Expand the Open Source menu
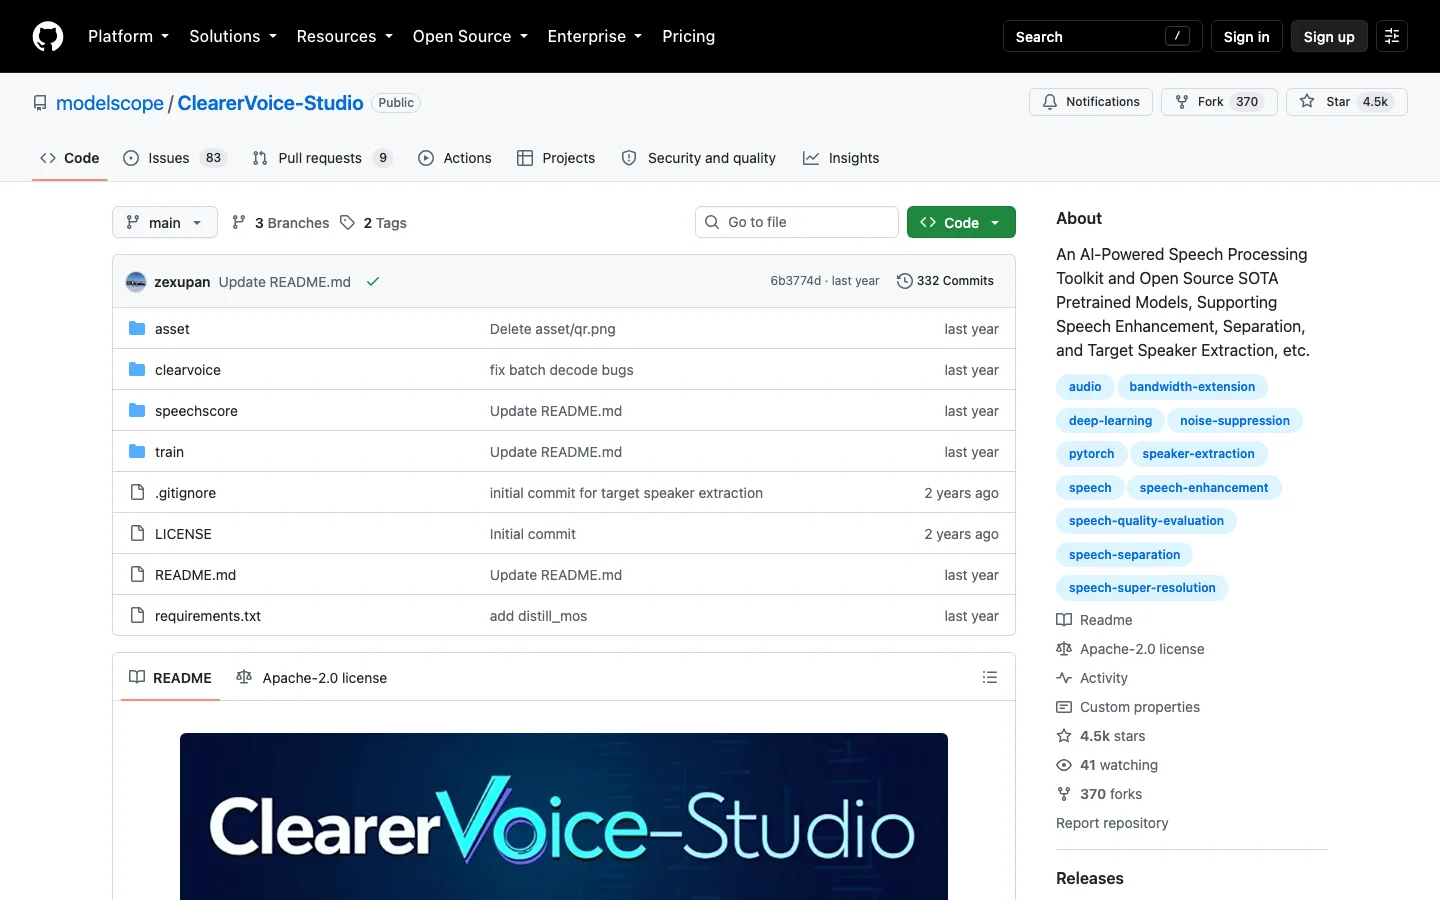The width and height of the screenshot is (1440, 900). tap(470, 36)
